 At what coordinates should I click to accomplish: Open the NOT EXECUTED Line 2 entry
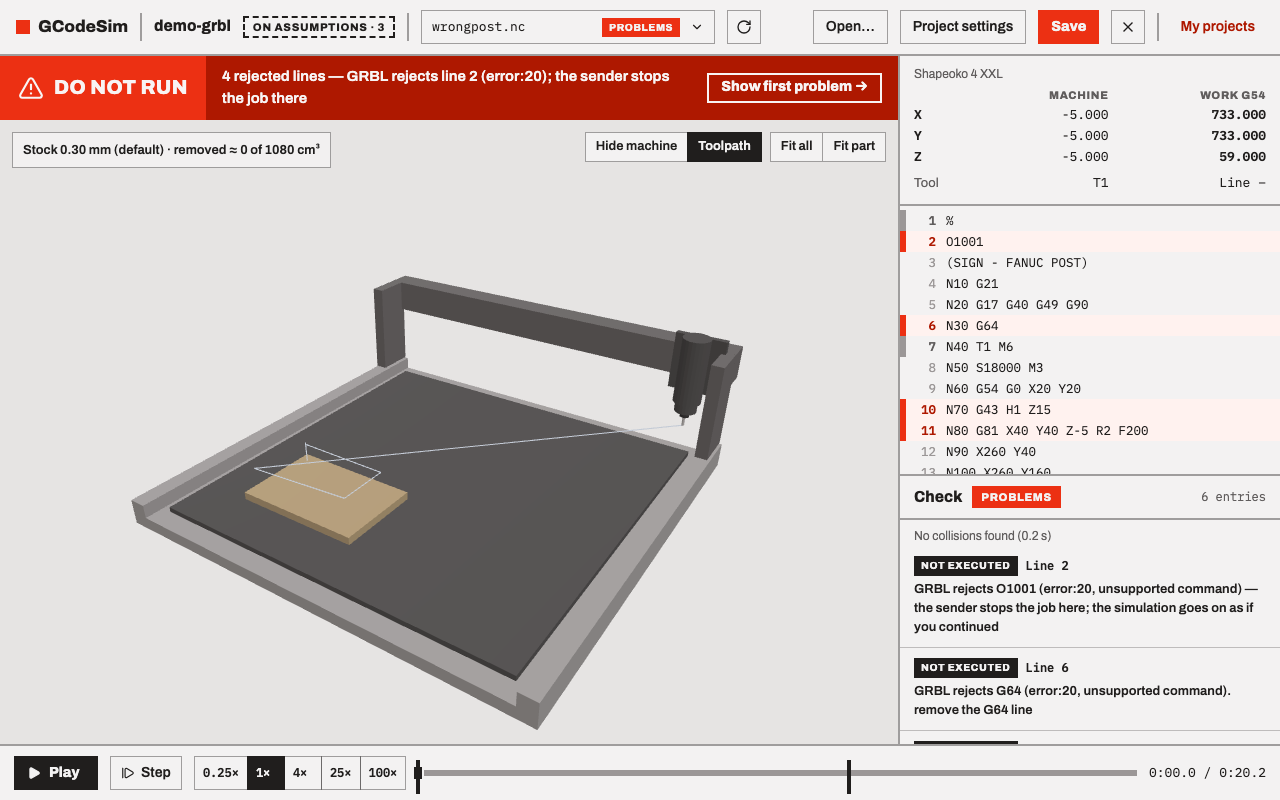[1090, 595]
